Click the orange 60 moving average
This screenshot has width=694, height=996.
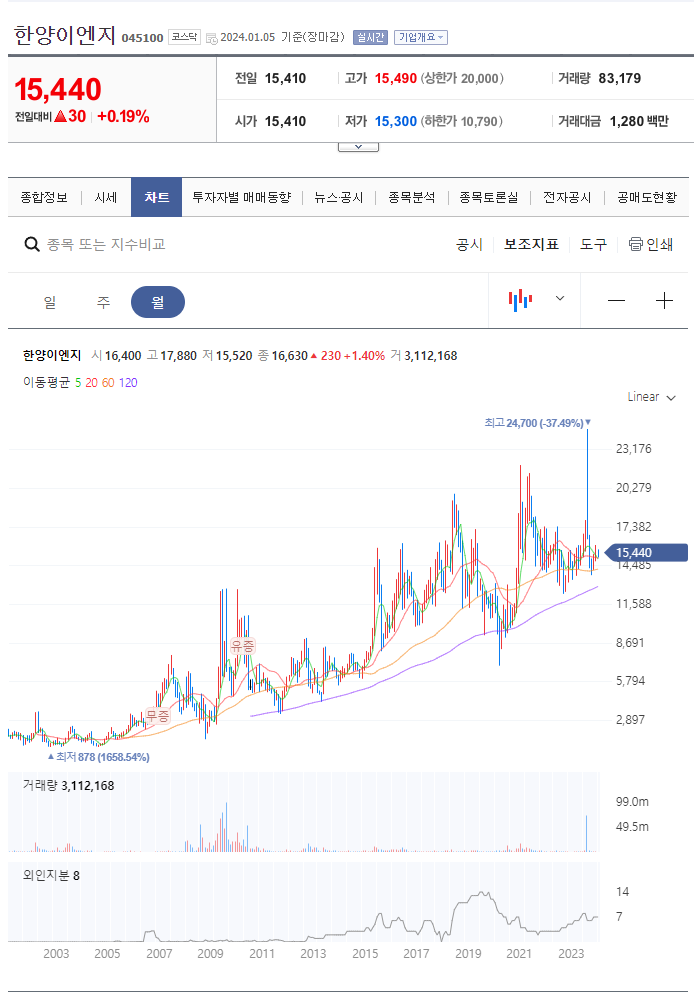(108, 382)
